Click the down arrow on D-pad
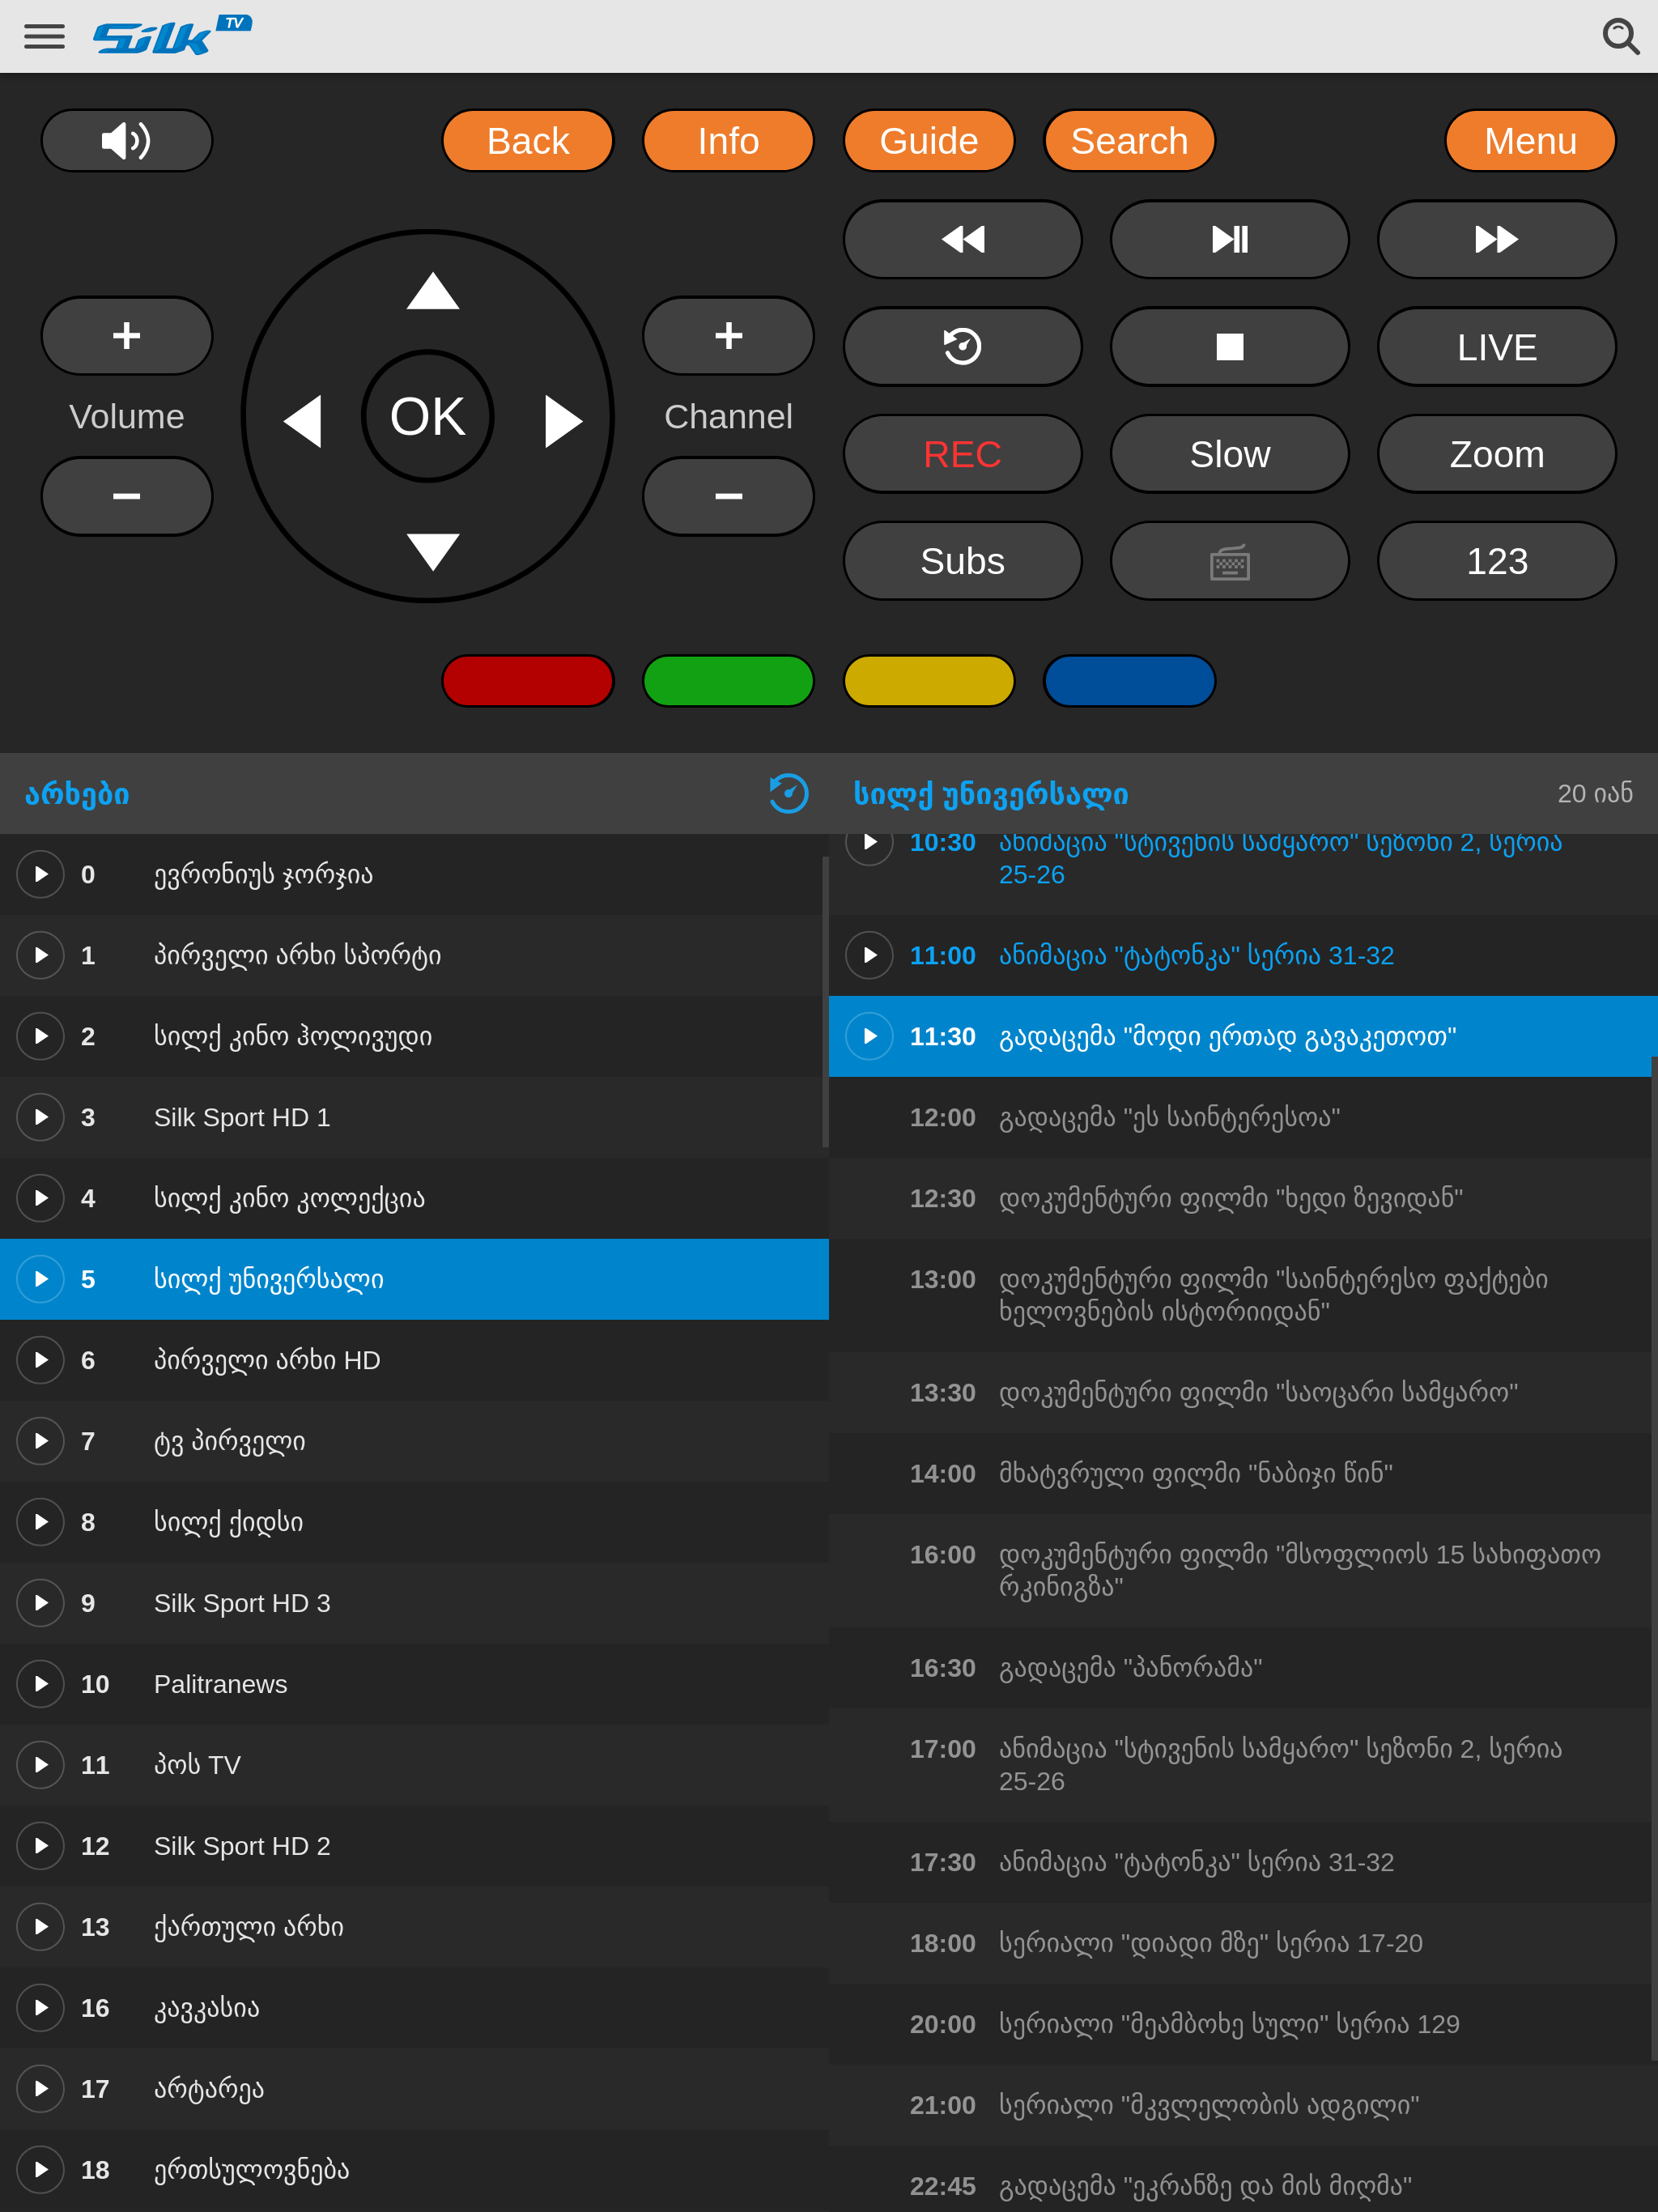 432,551
